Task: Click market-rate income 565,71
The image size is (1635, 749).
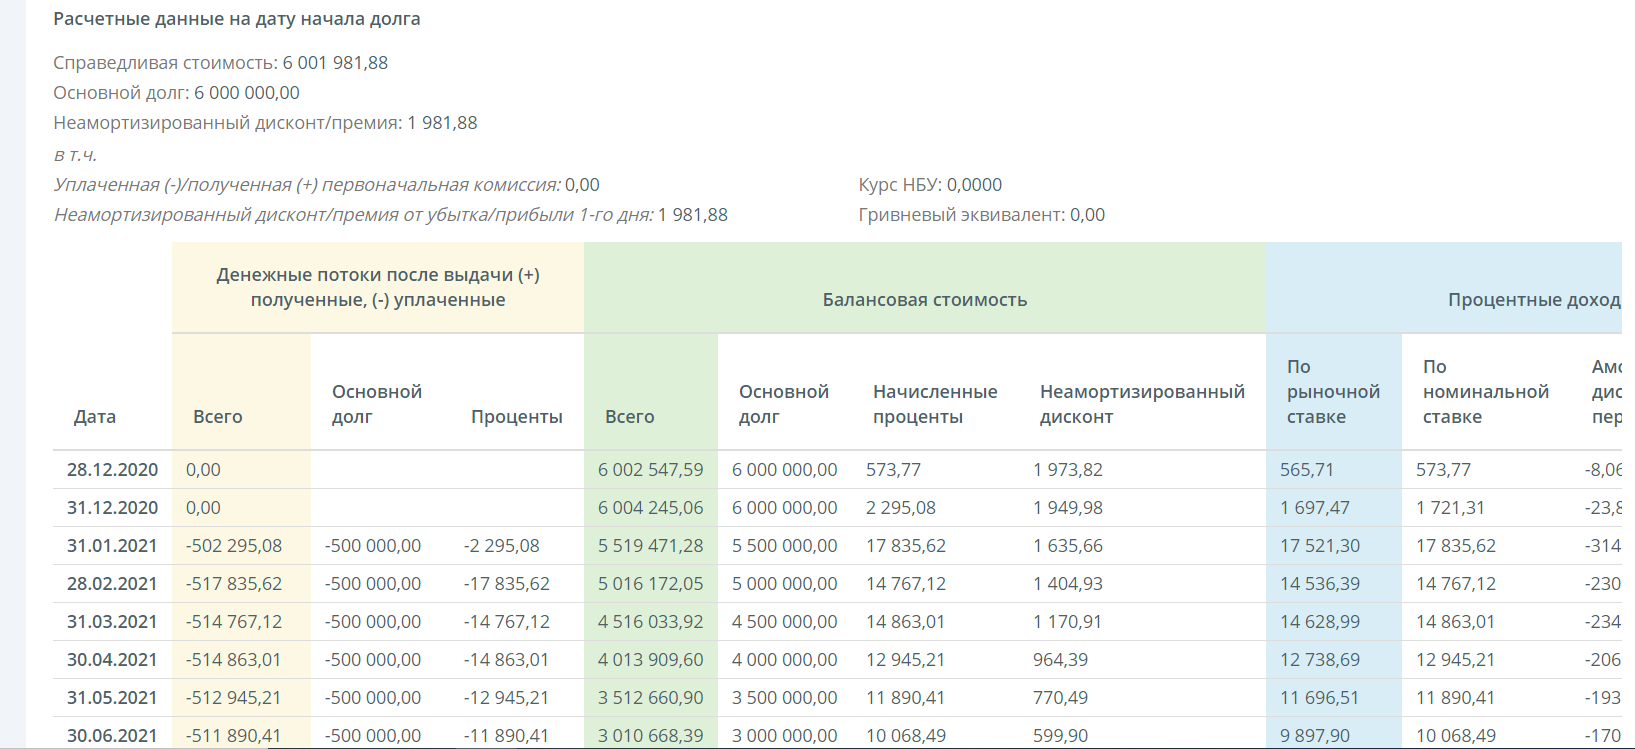Action: pyautogui.click(x=1307, y=470)
